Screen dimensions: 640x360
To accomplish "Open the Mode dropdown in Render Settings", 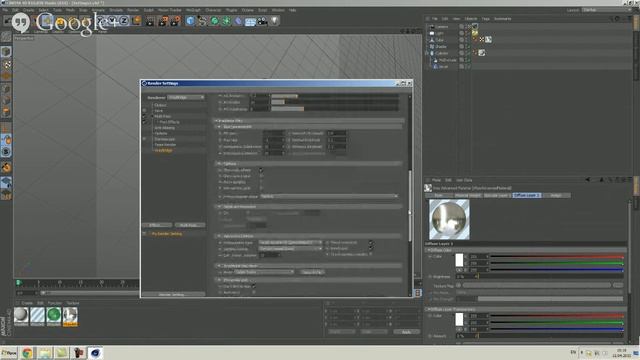I will click(264, 272).
